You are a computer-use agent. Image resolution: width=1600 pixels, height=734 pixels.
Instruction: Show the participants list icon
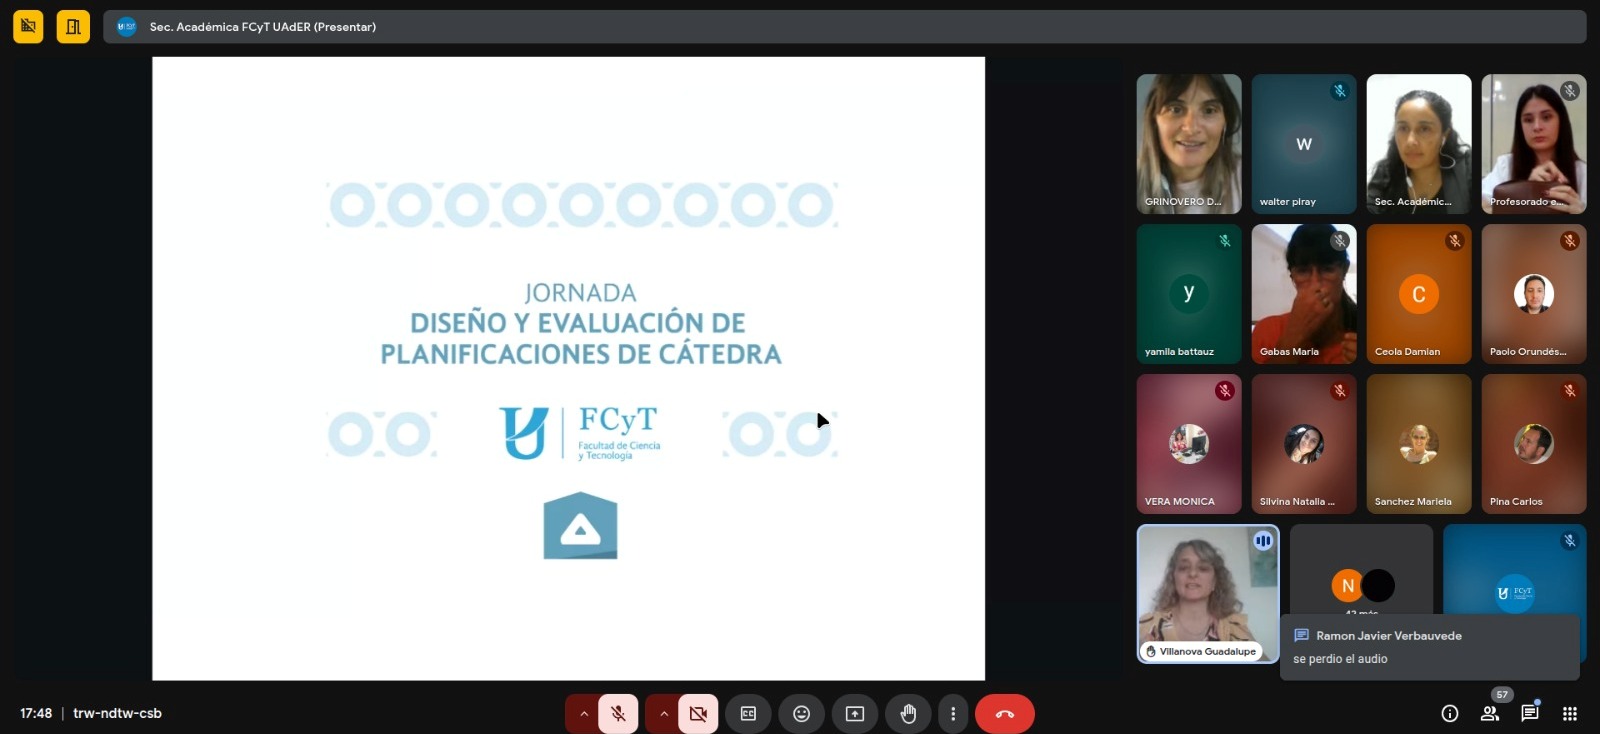pos(1490,713)
